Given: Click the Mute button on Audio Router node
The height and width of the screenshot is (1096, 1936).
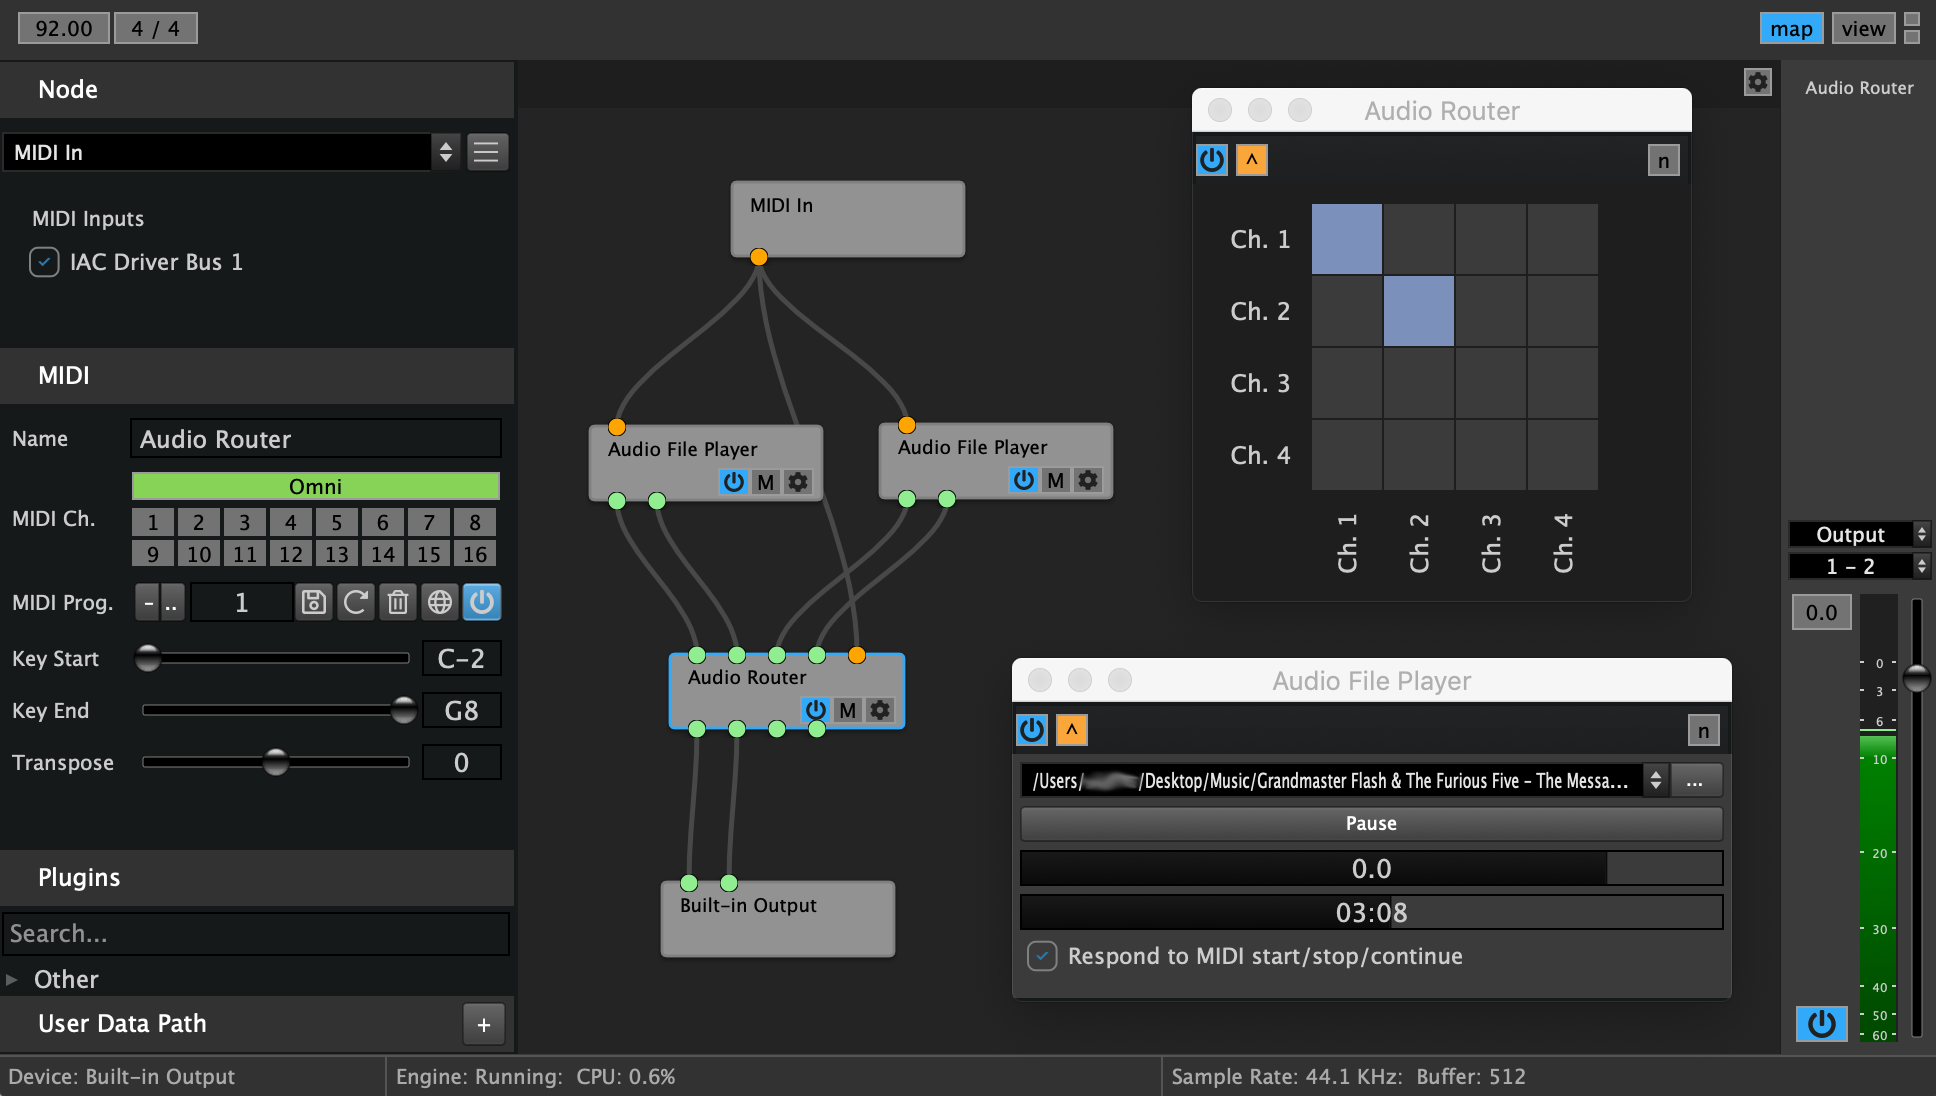Looking at the screenshot, I should tap(848, 710).
